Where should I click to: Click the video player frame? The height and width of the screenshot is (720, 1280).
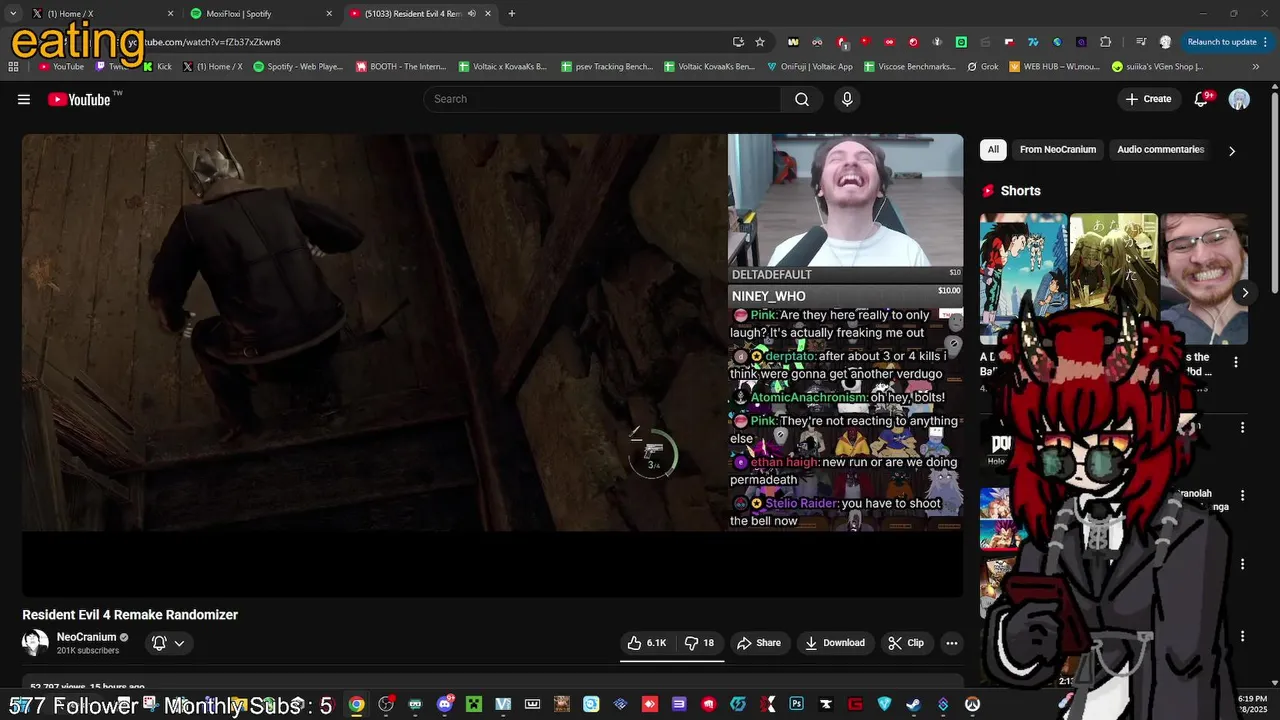coord(493,365)
